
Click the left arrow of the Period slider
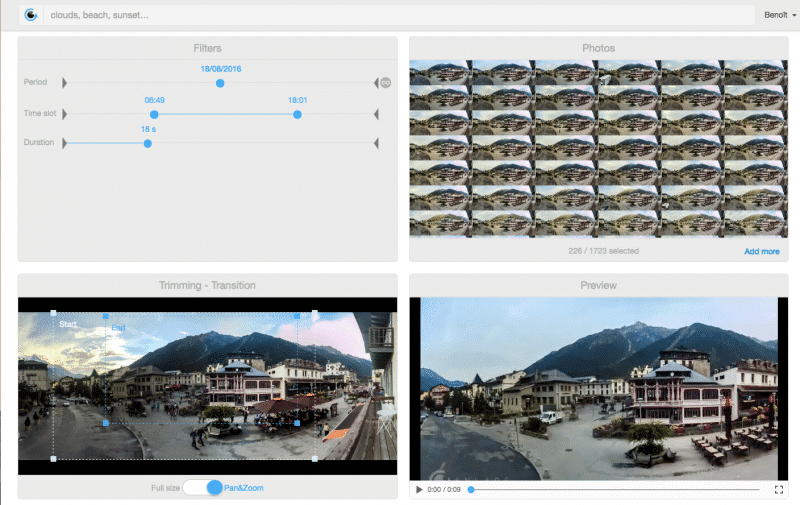(65, 83)
